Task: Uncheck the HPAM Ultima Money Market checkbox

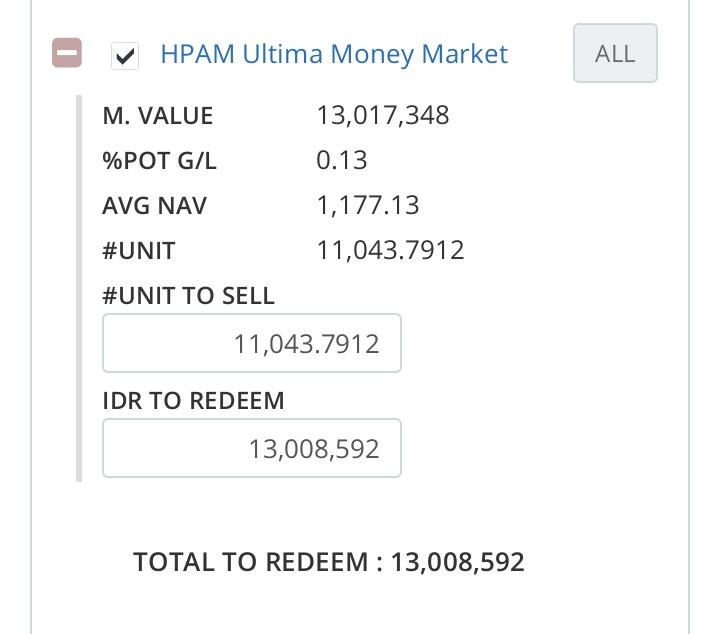Action: (x=125, y=55)
